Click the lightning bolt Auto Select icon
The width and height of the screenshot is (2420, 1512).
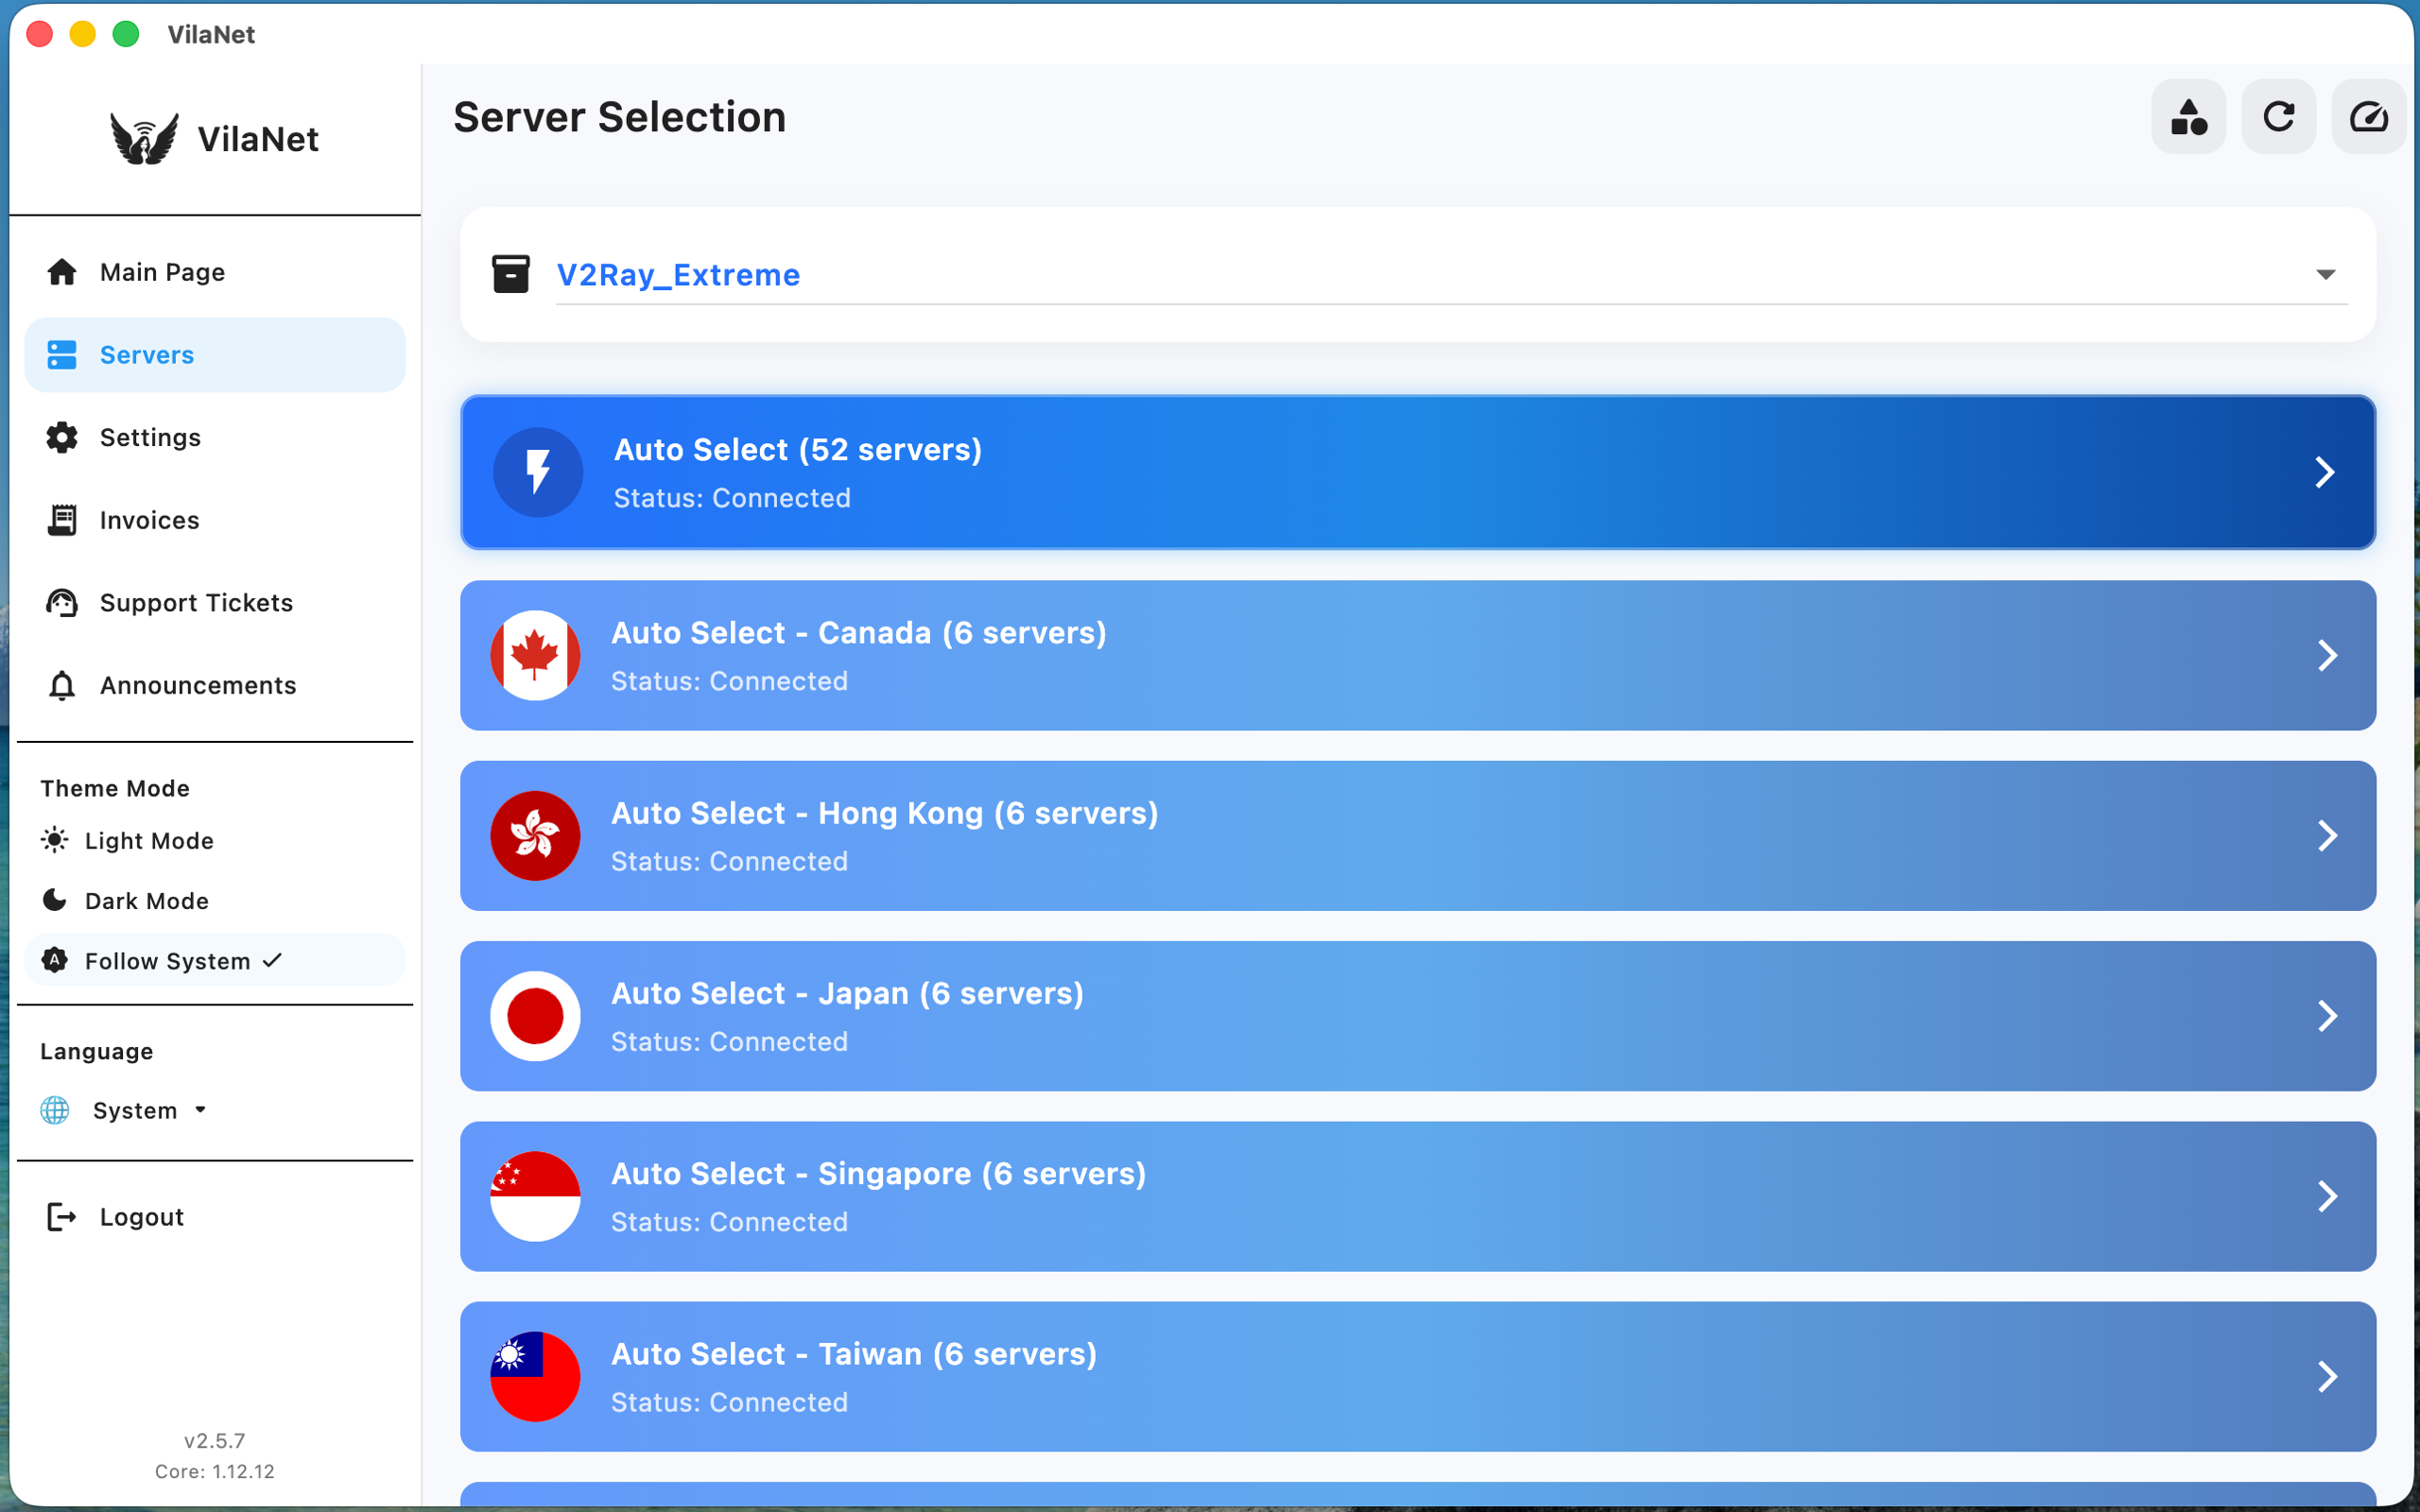coord(538,472)
